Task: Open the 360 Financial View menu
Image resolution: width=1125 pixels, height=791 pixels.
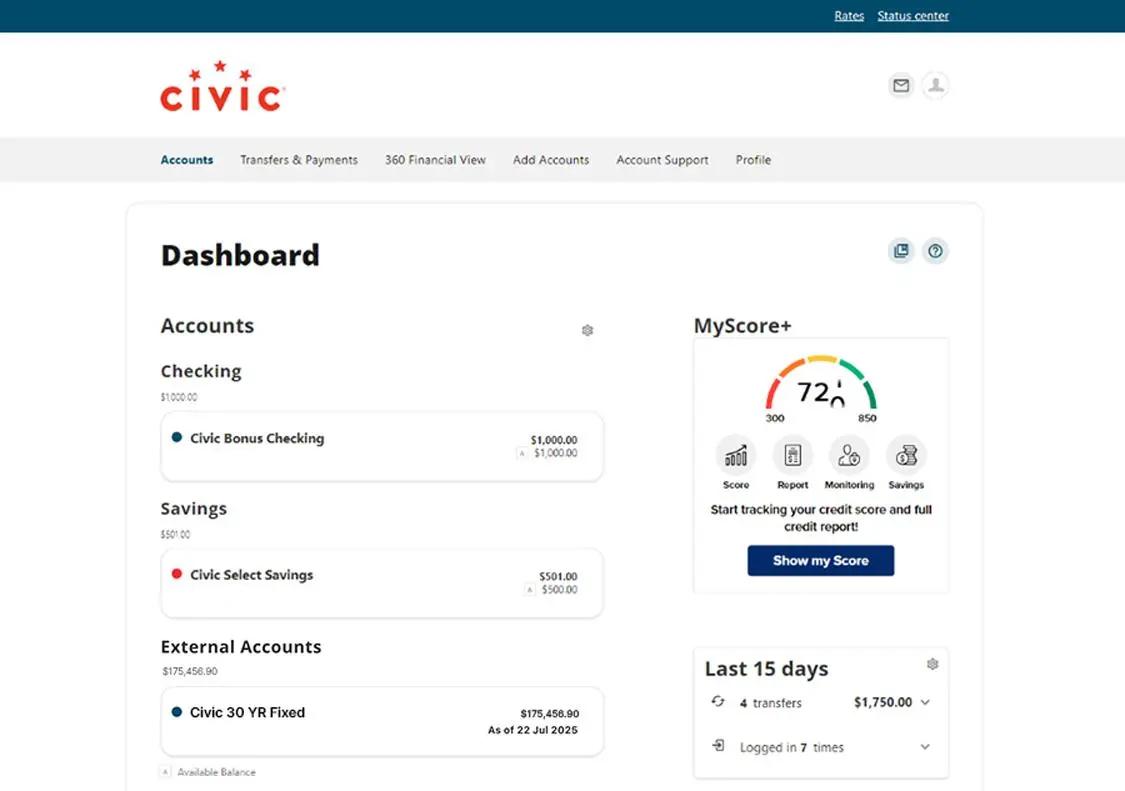Action: tap(435, 159)
